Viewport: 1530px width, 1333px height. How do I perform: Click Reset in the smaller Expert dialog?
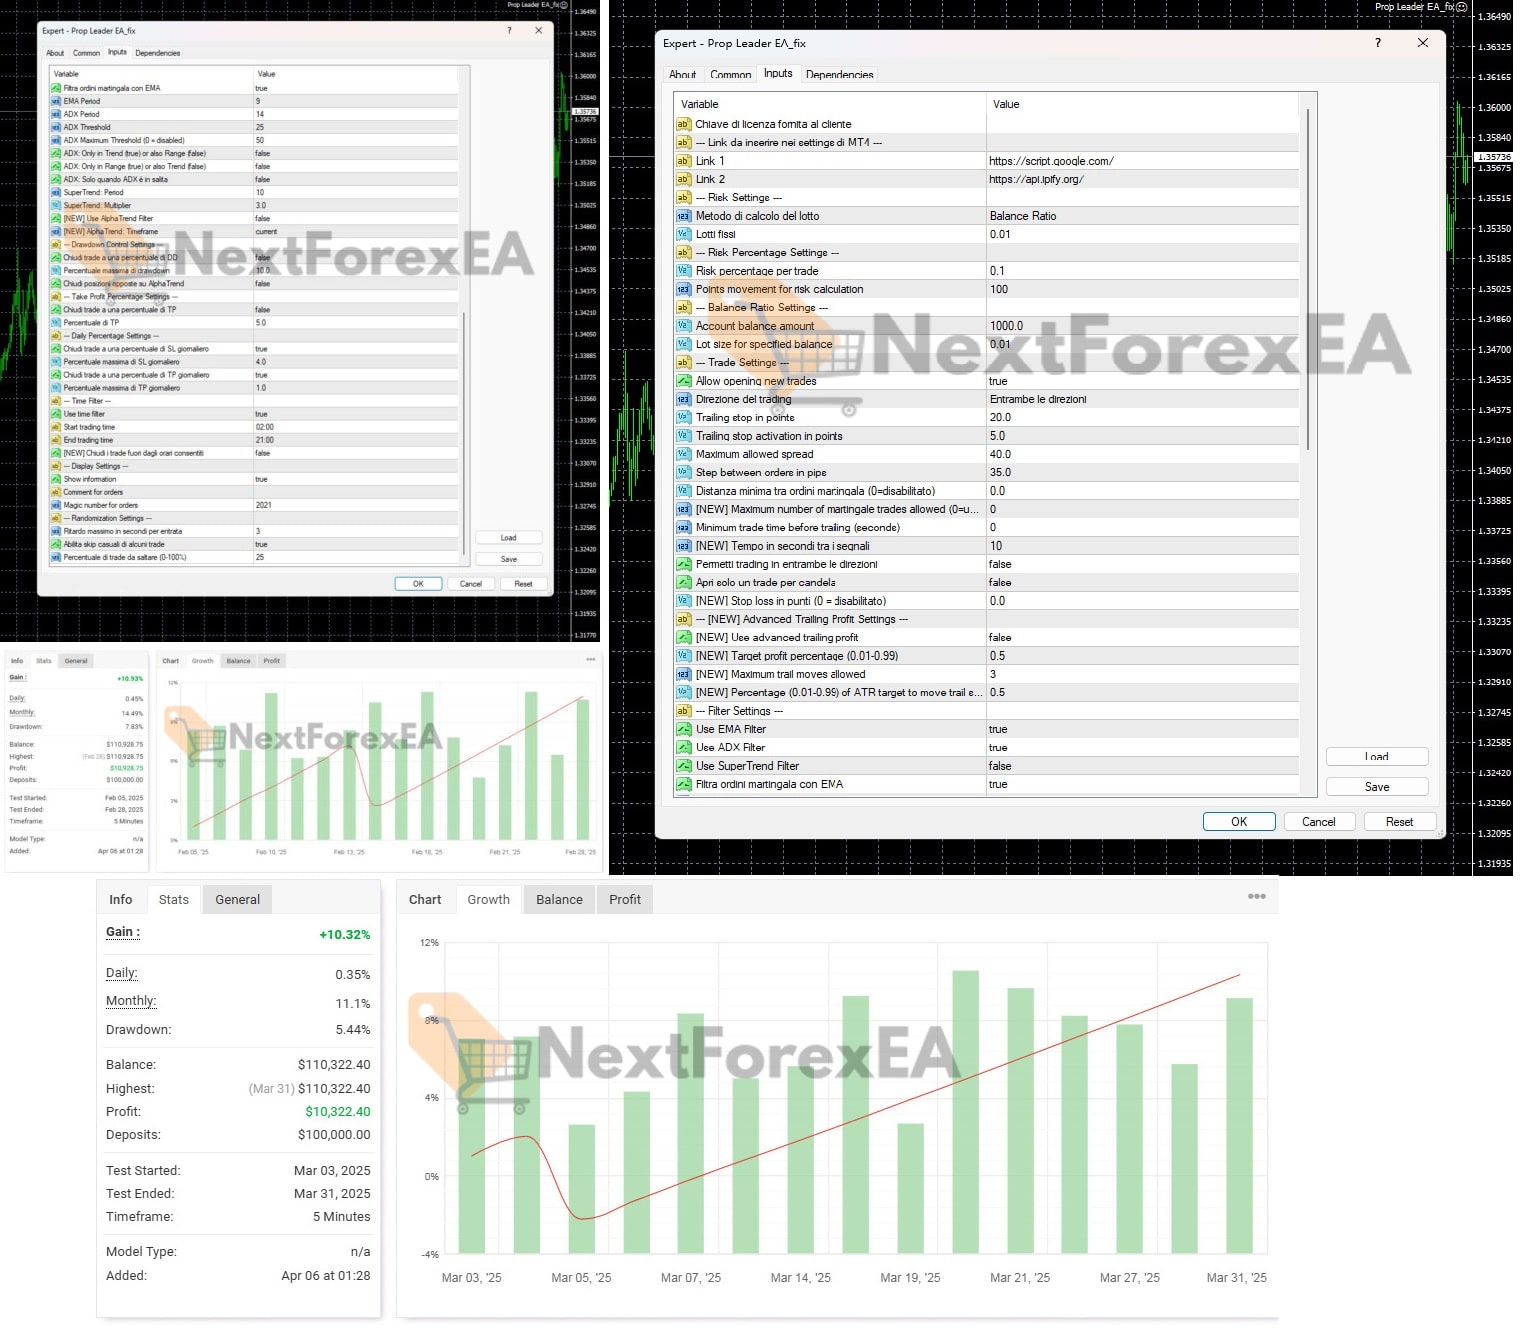[523, 584]
